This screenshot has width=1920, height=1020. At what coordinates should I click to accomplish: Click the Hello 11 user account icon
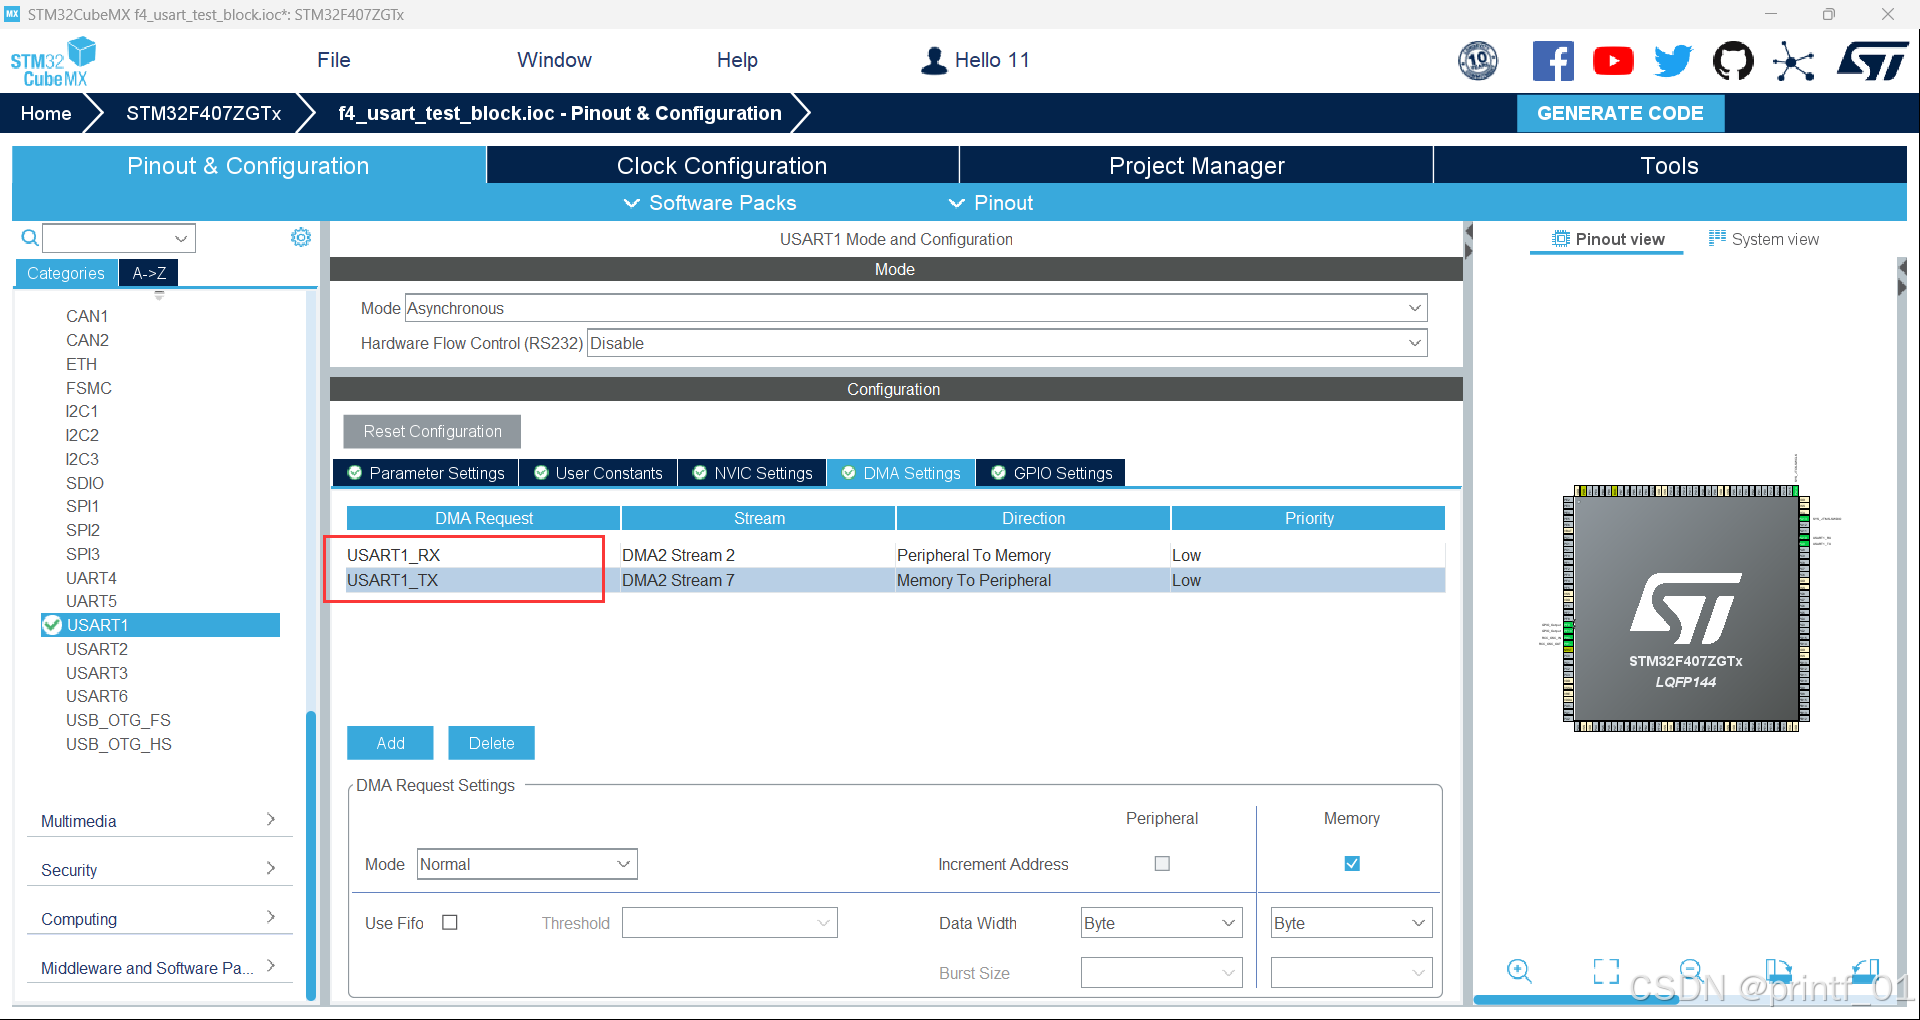click(x=933, y=60)
